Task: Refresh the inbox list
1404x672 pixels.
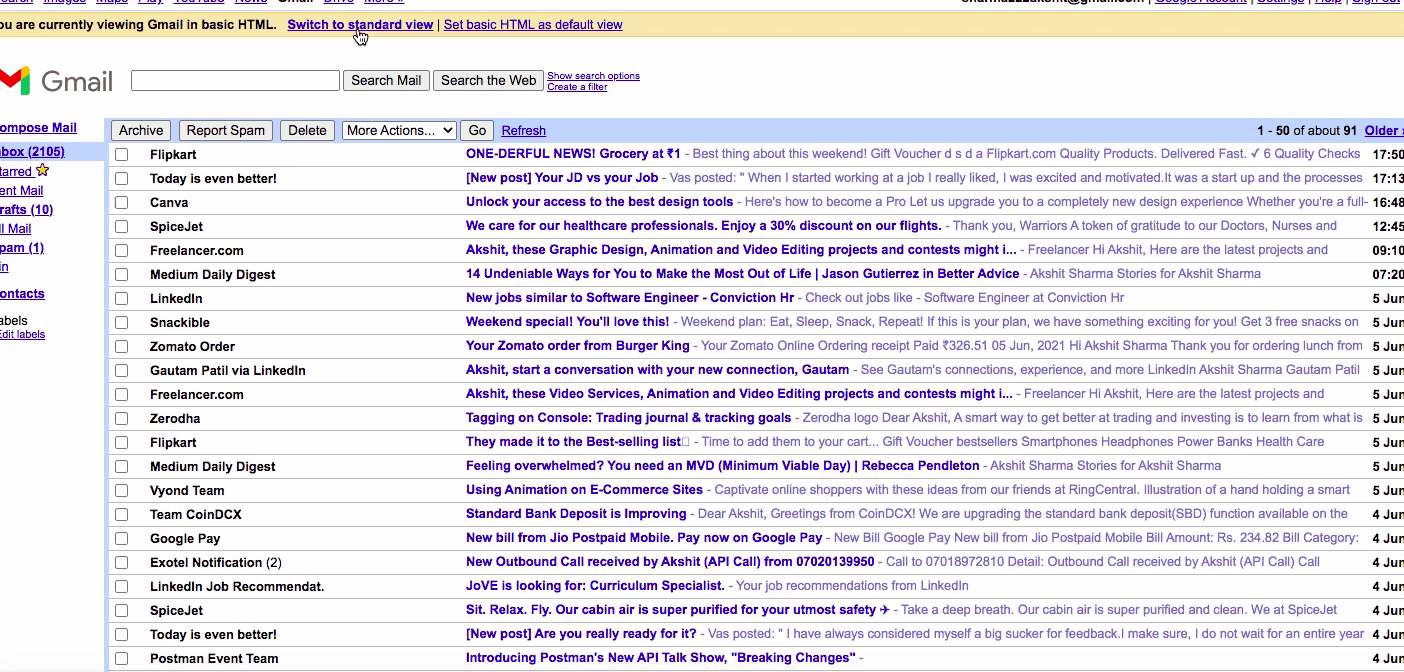Action: point(524,130)
